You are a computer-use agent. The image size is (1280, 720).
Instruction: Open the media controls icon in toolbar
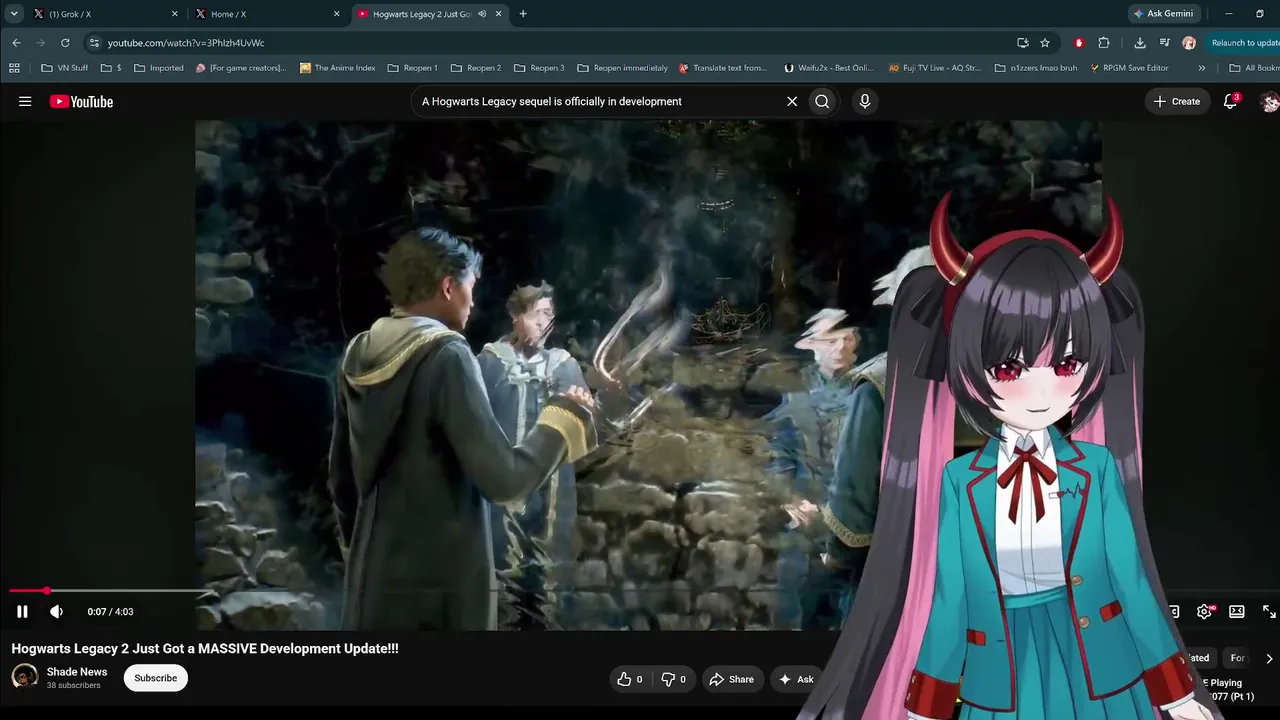1165,43
